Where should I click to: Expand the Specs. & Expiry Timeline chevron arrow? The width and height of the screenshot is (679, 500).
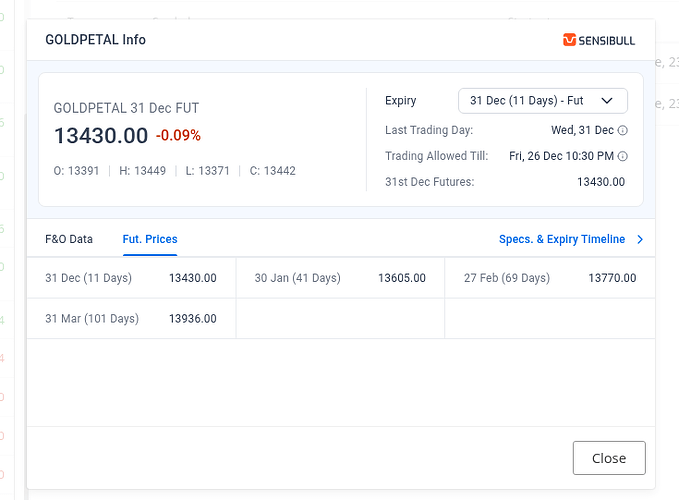click(x=640, y=240)
